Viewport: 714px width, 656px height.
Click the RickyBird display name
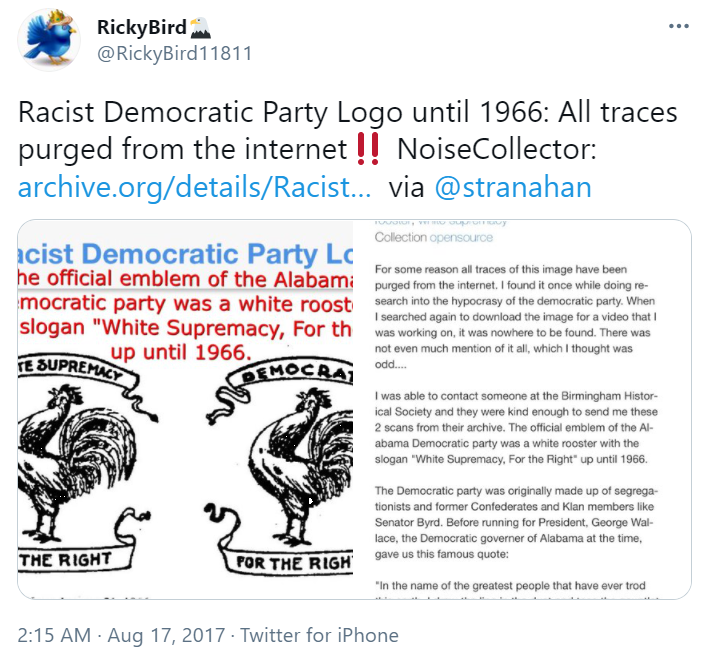(x=142, y=27)
